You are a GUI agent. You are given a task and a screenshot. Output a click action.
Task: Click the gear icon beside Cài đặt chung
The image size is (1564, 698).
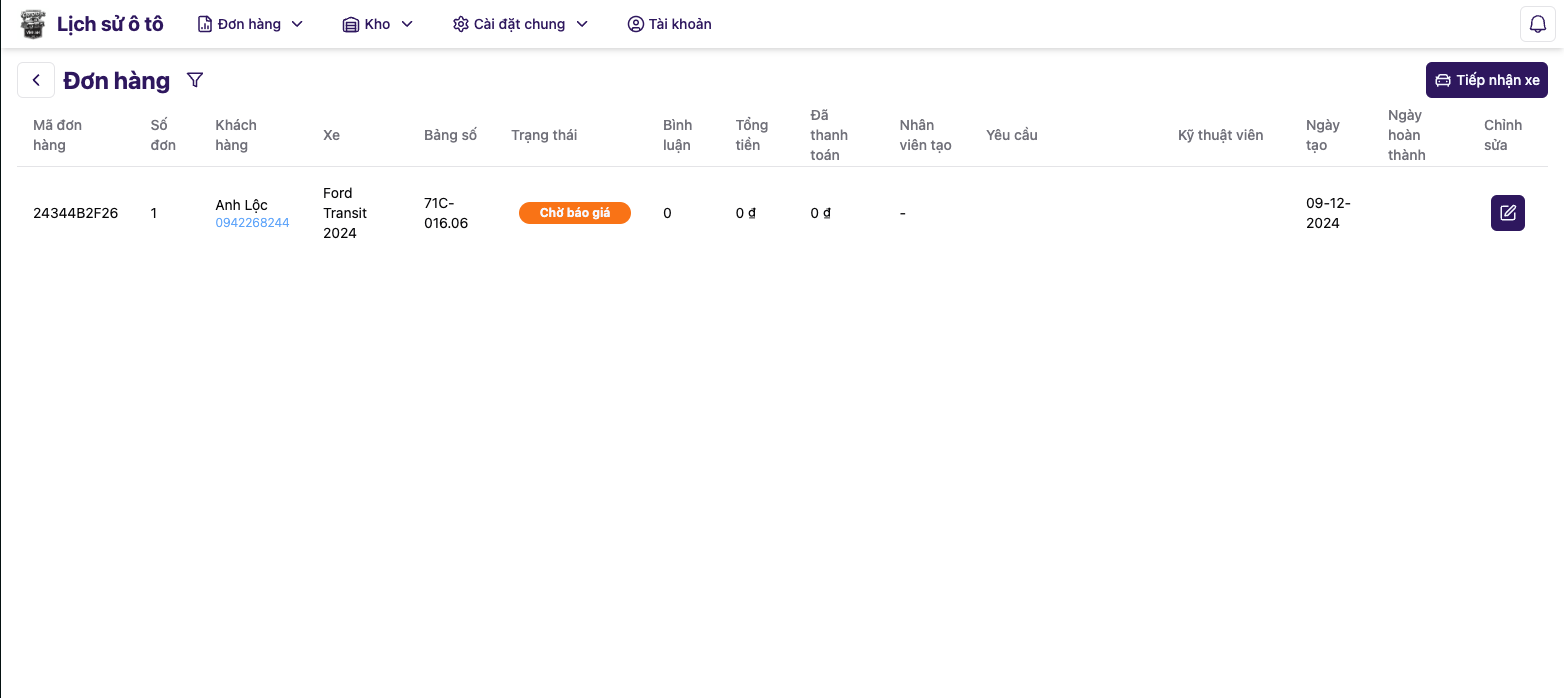tap(460, 24)
